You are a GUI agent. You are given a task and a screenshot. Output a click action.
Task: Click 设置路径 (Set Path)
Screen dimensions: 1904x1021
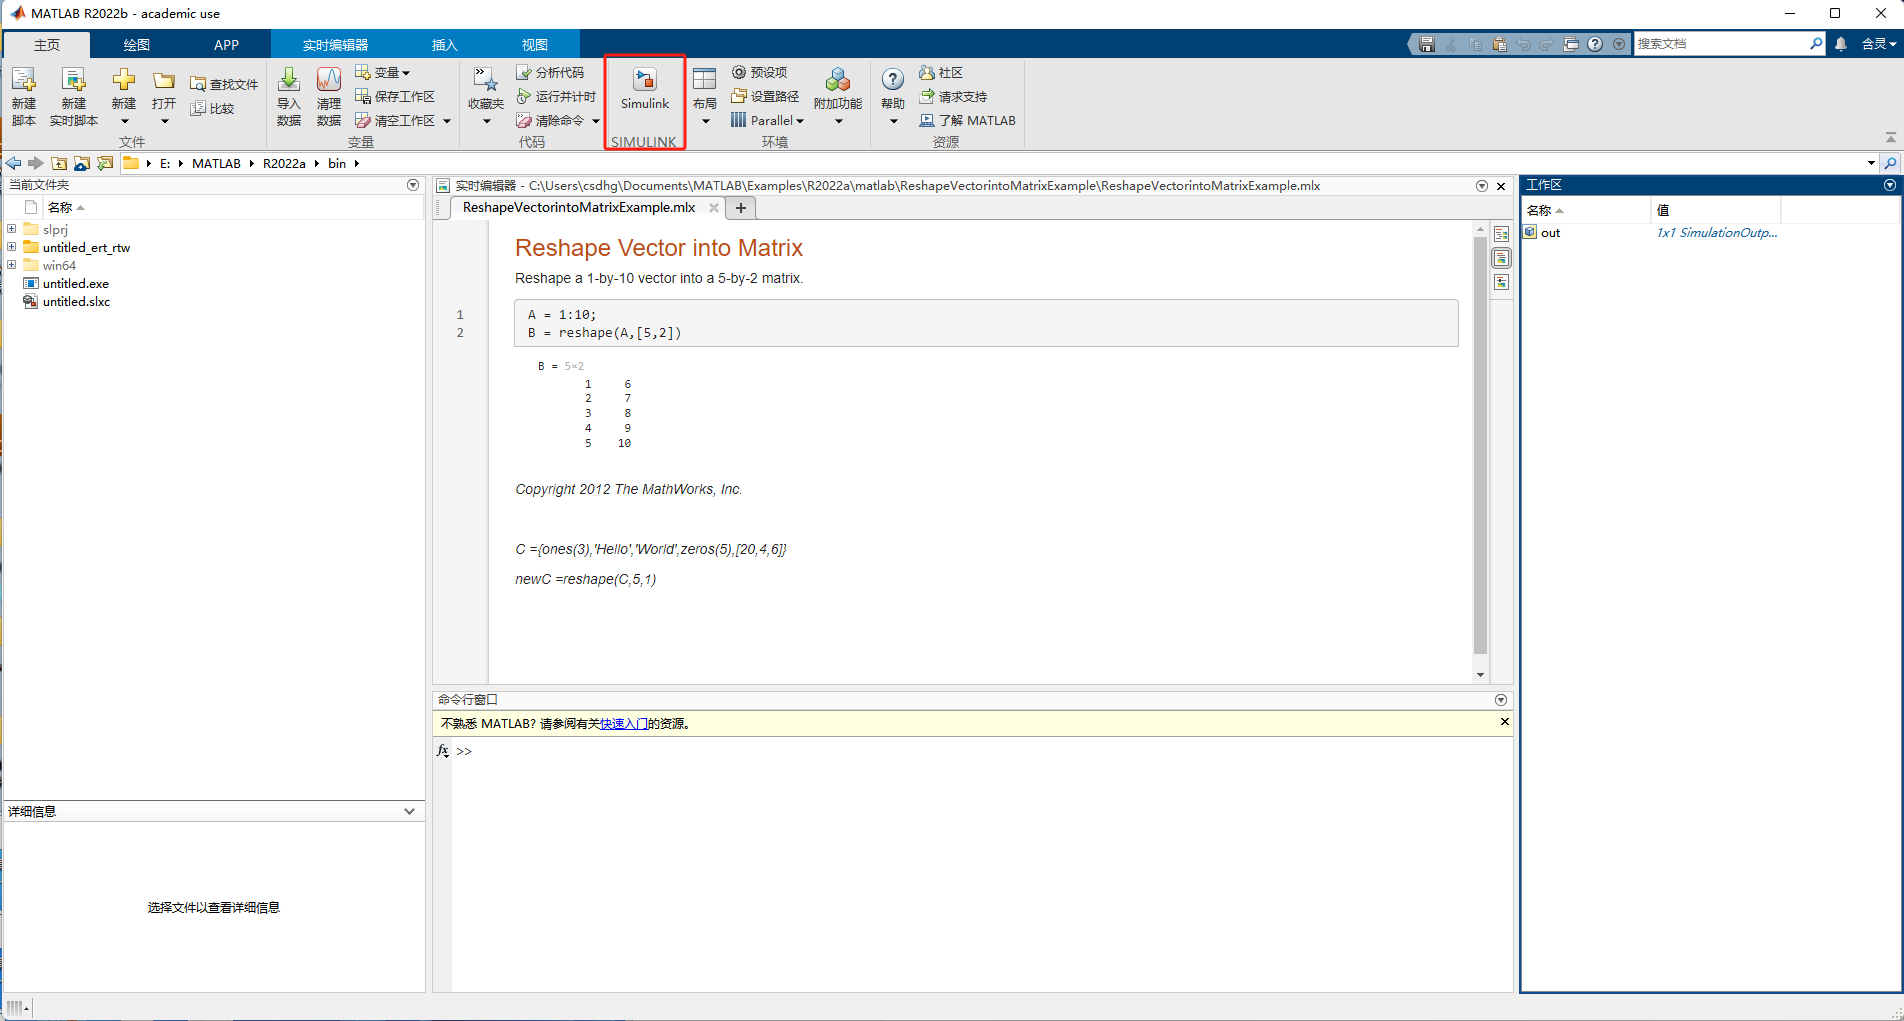(765, 96)
